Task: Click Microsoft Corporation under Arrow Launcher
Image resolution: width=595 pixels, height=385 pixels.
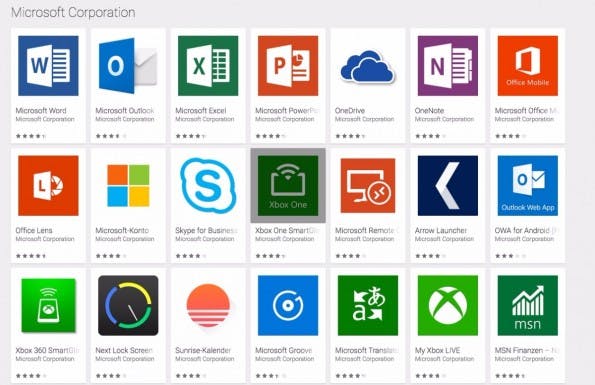Action: point(444,239)
